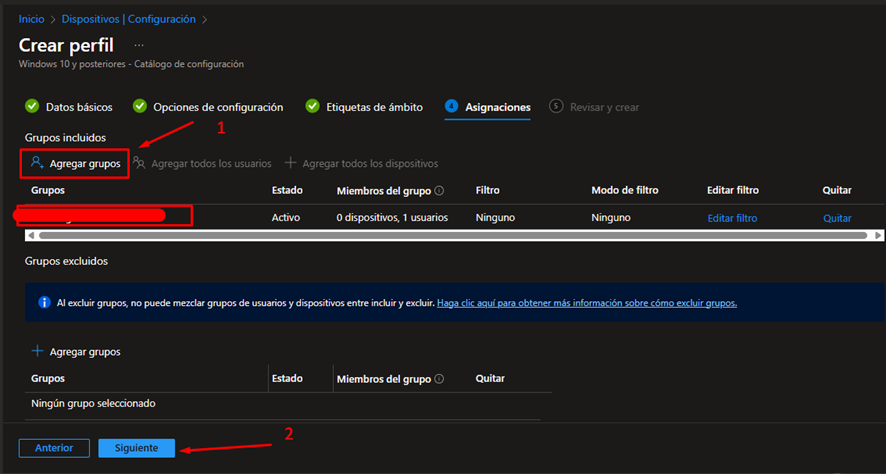Image resolution: width=886 pixels, height=474 pixels.
Task: Click the Agregar todos los usuarios icon
Action: pyautogui.click(x=140, y=163)
